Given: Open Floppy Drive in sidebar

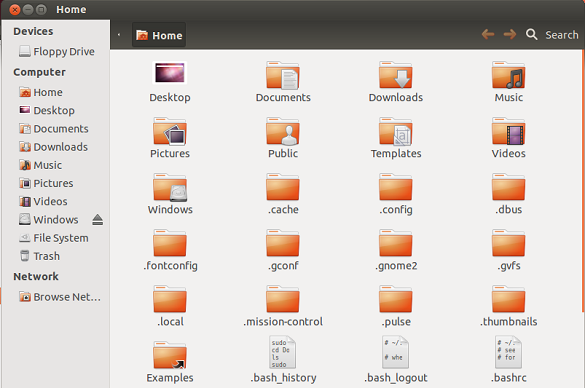Looking at the screenshot, I should tap(56, 51).
